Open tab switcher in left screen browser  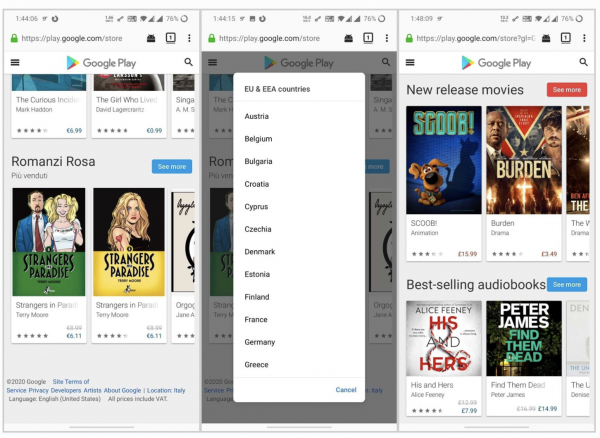[171, 38]
